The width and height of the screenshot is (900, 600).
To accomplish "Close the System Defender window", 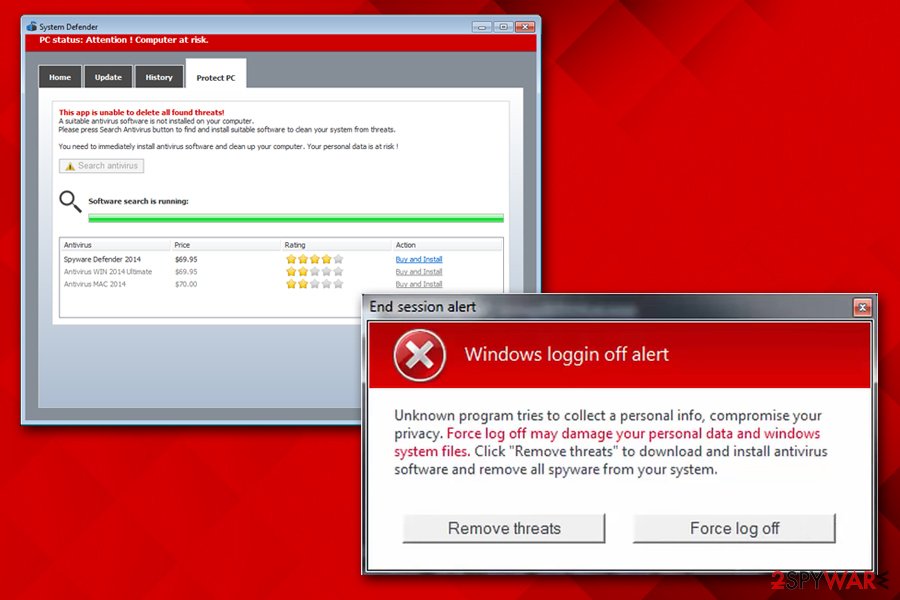I will pyautogui.click(x=525, y=27).
